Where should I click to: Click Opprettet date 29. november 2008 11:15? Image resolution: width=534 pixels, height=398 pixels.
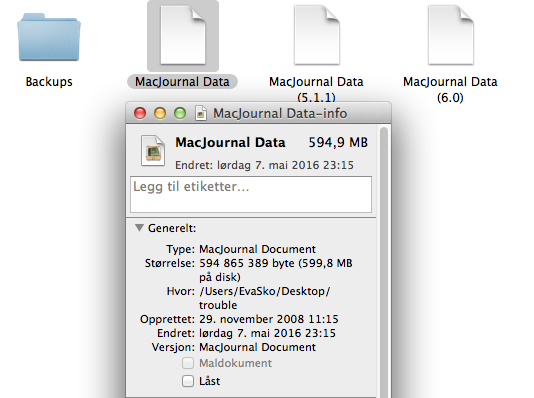(269, 319)
